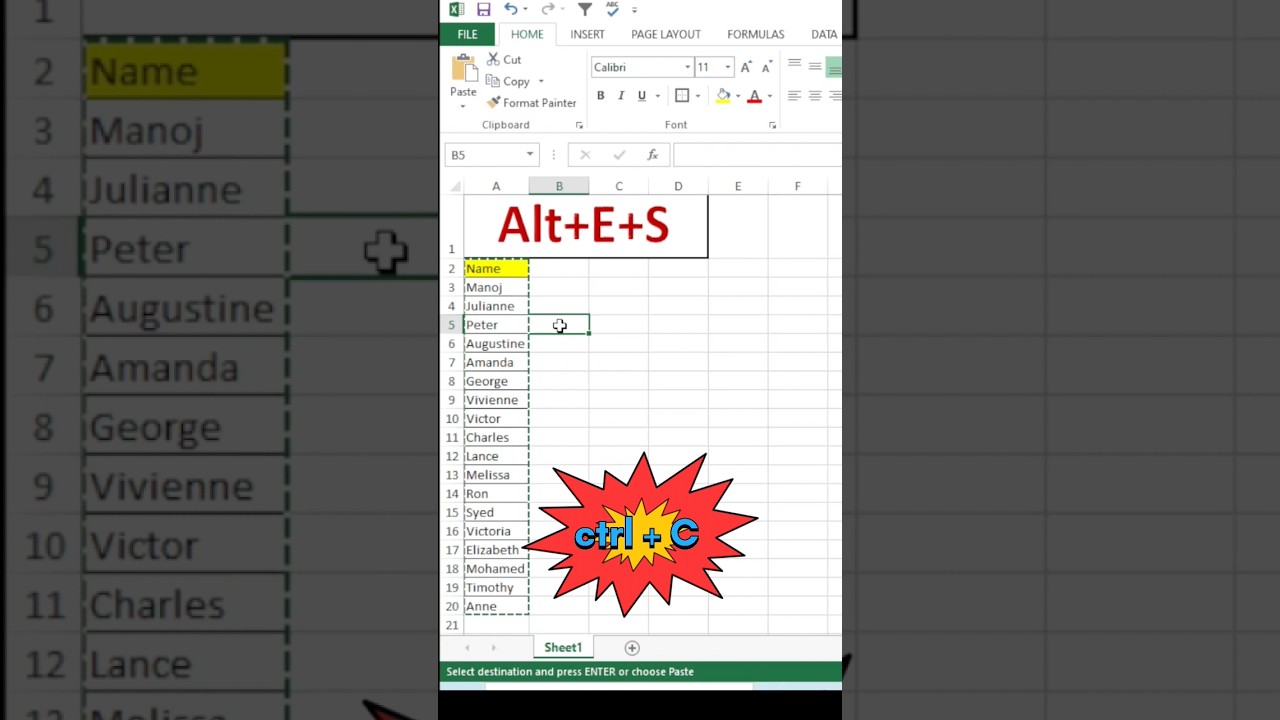Toggle underline formatting

tap(641, 96)
